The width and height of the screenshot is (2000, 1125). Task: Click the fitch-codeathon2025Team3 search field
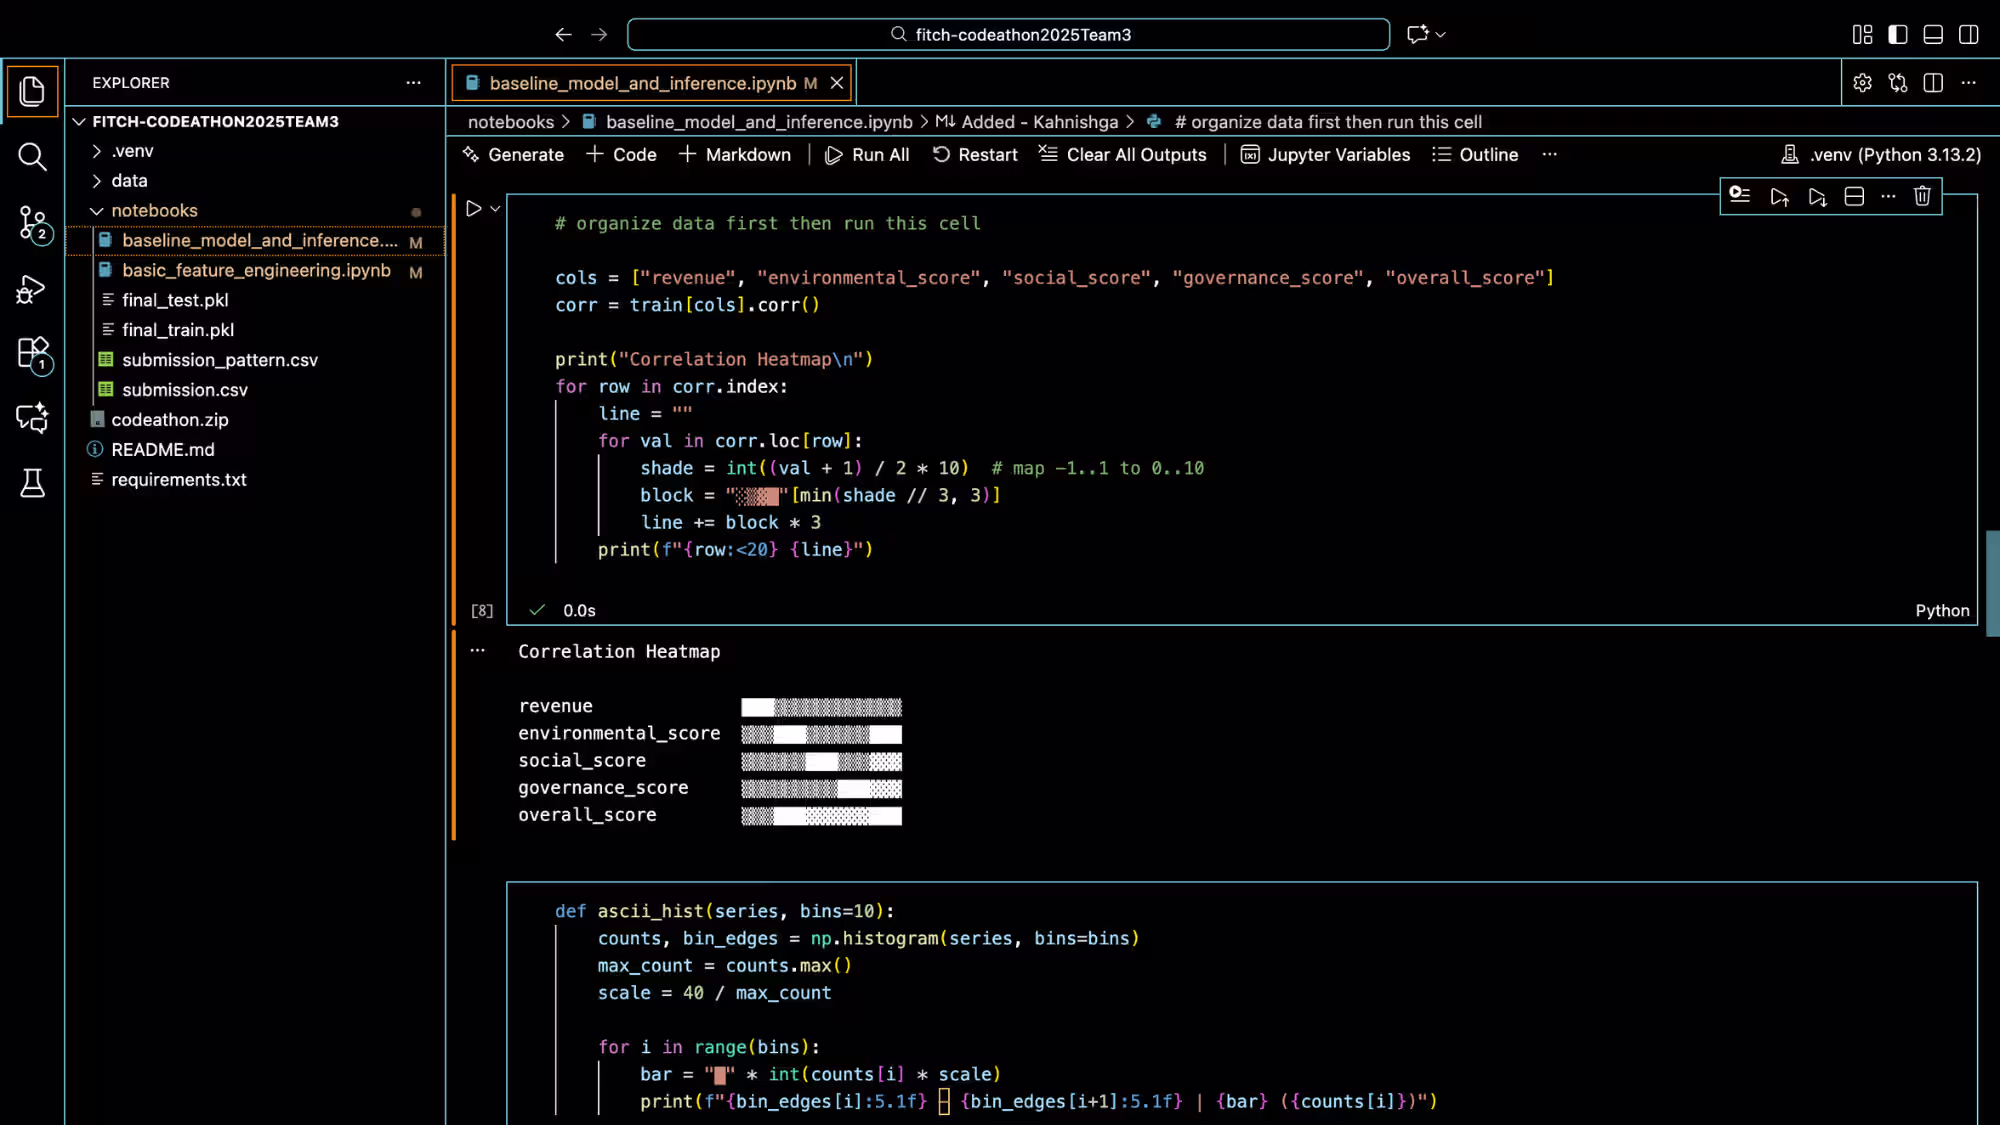tap(1008, 34)
